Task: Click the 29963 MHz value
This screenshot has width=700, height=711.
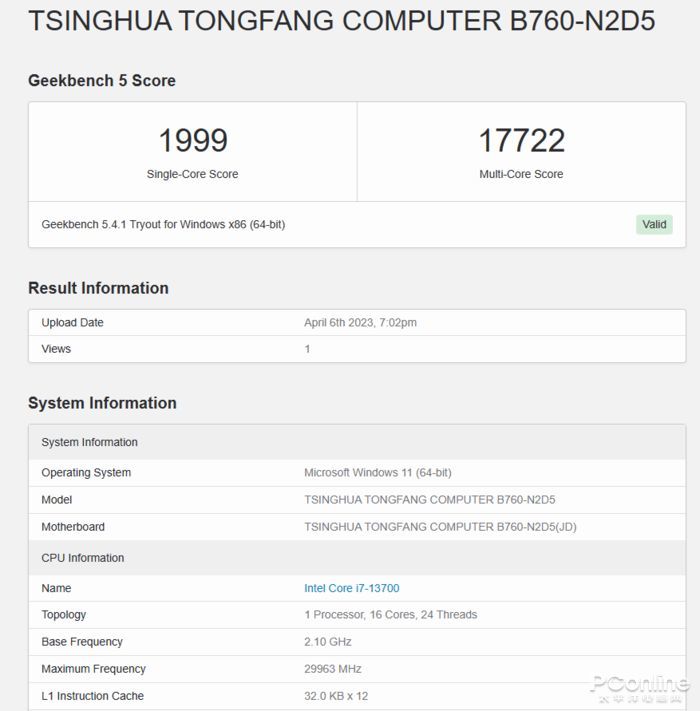Action: 333,669
